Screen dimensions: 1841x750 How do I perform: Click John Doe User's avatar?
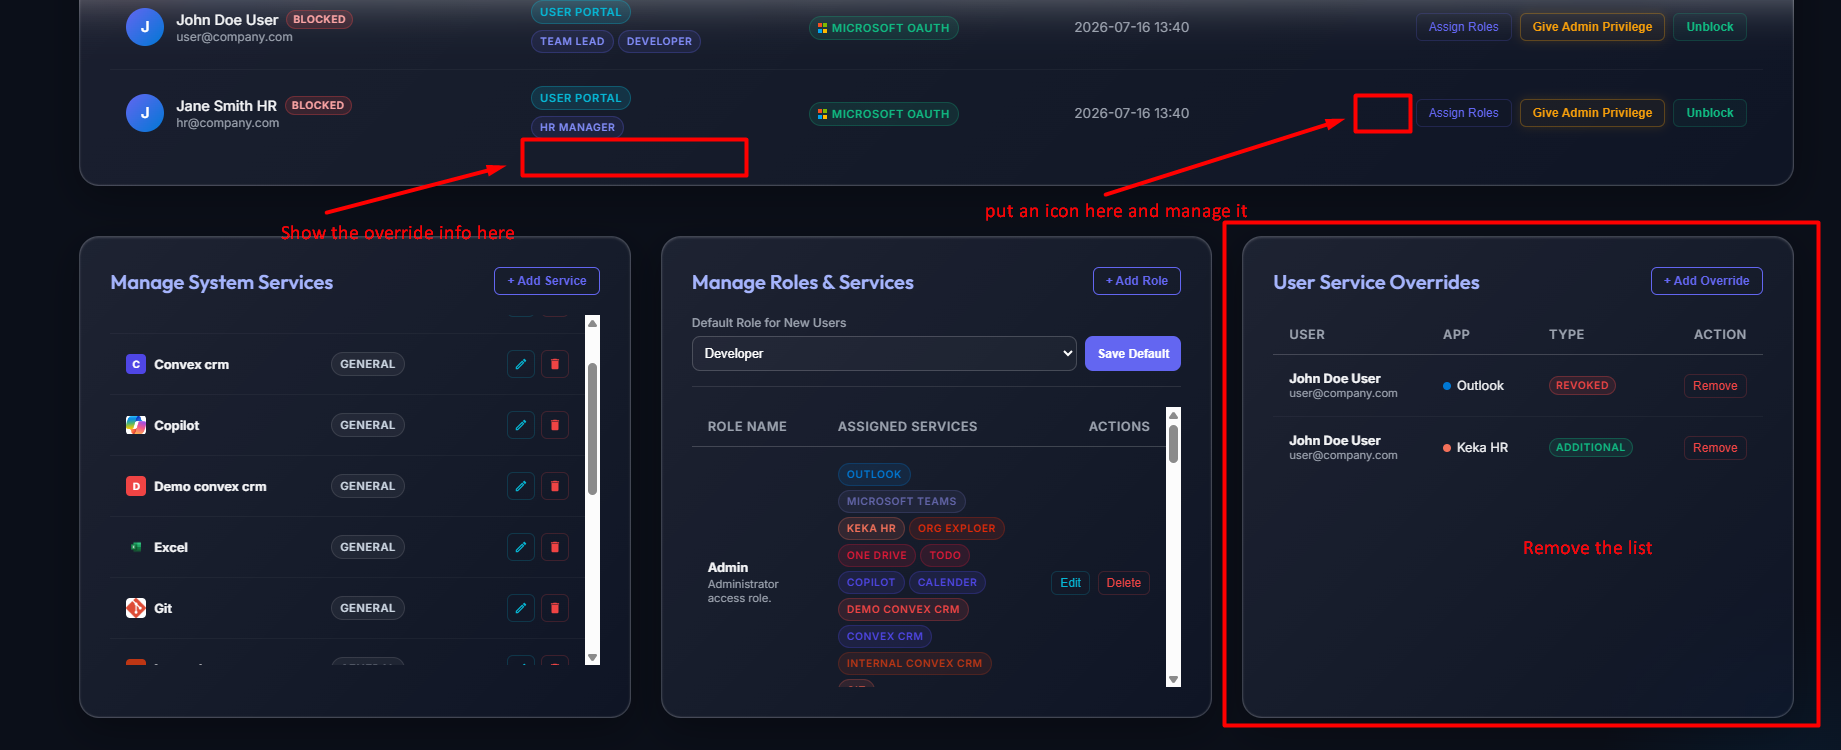(x=145, y=27)
